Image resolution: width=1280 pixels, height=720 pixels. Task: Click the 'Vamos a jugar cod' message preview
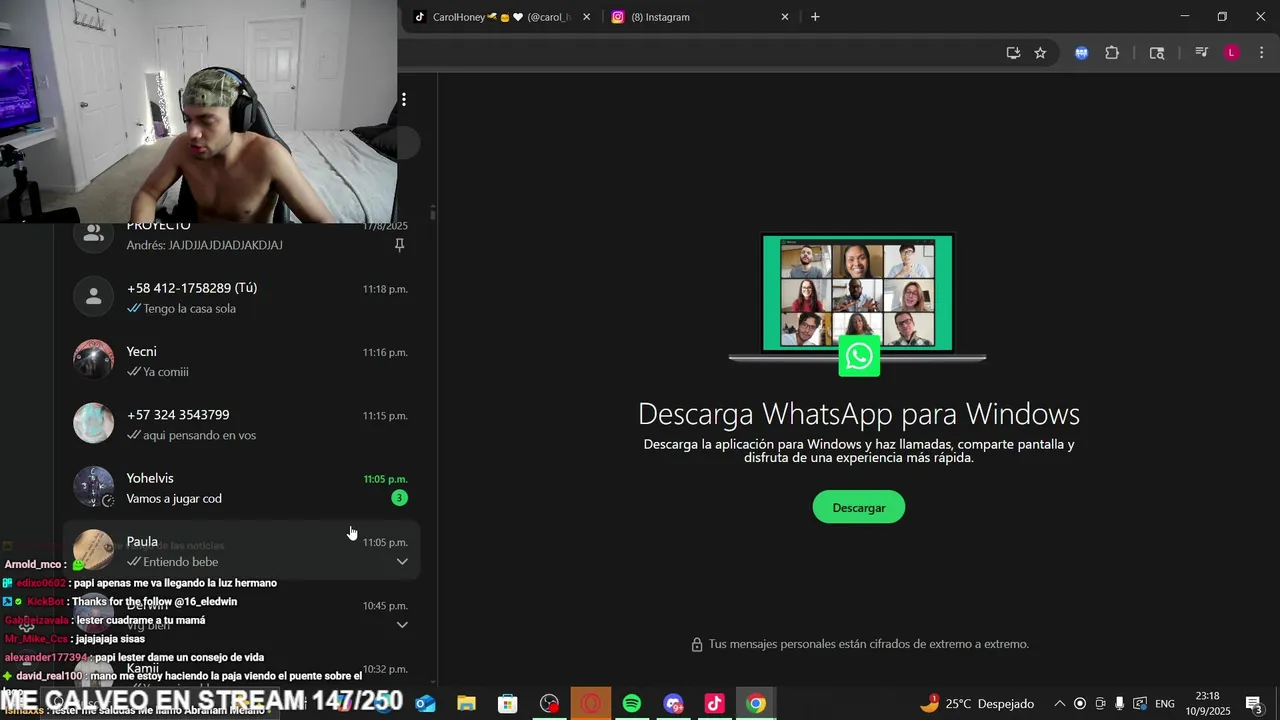coord(174,498)
